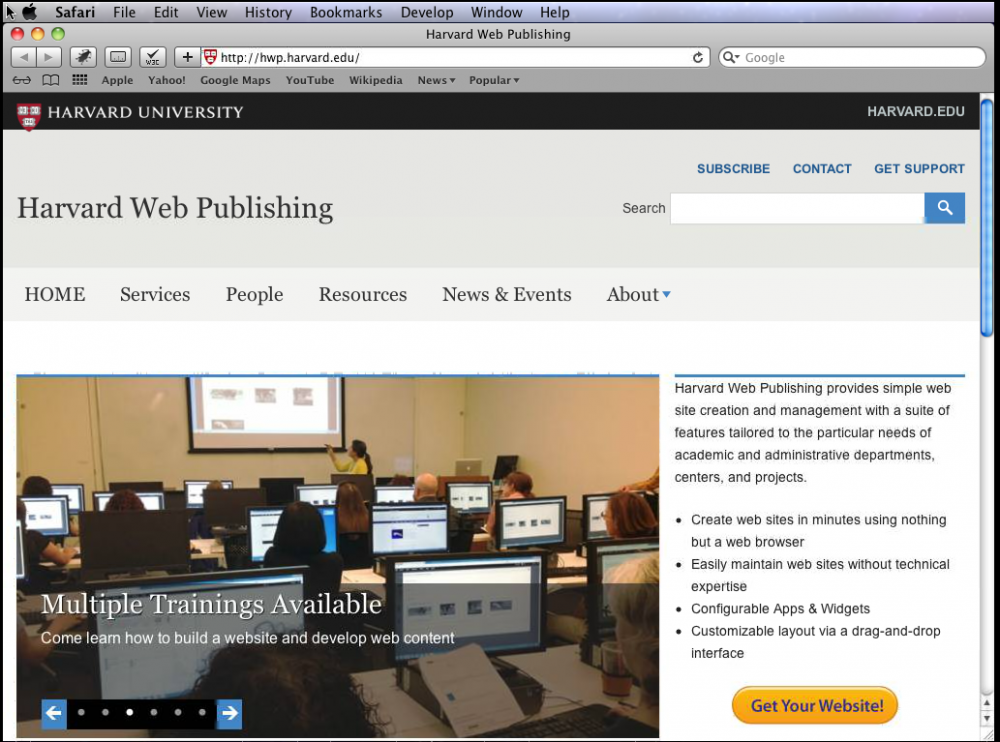This screenshot has width=1000, height=742.
Task: Show all bookmarks book icon
Action: [x=50, y=80]
